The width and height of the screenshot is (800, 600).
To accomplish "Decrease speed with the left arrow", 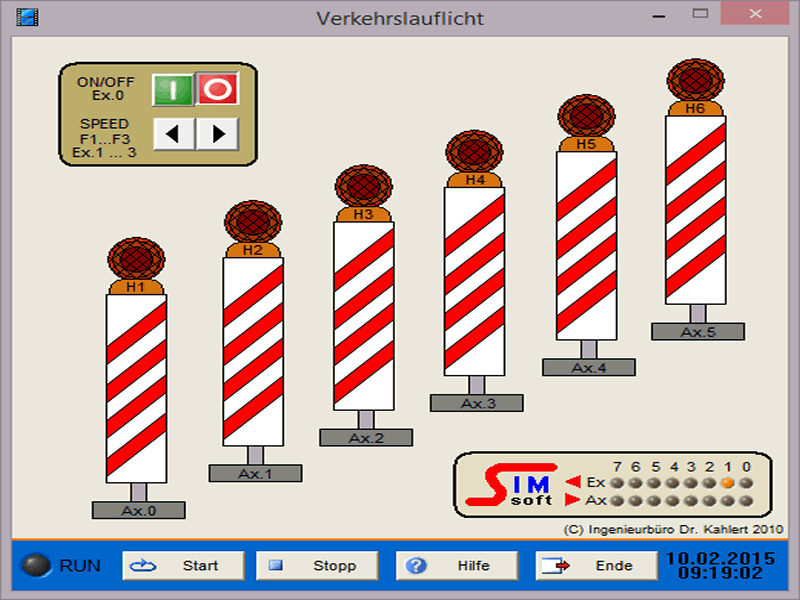I will [x=173, y=132].
